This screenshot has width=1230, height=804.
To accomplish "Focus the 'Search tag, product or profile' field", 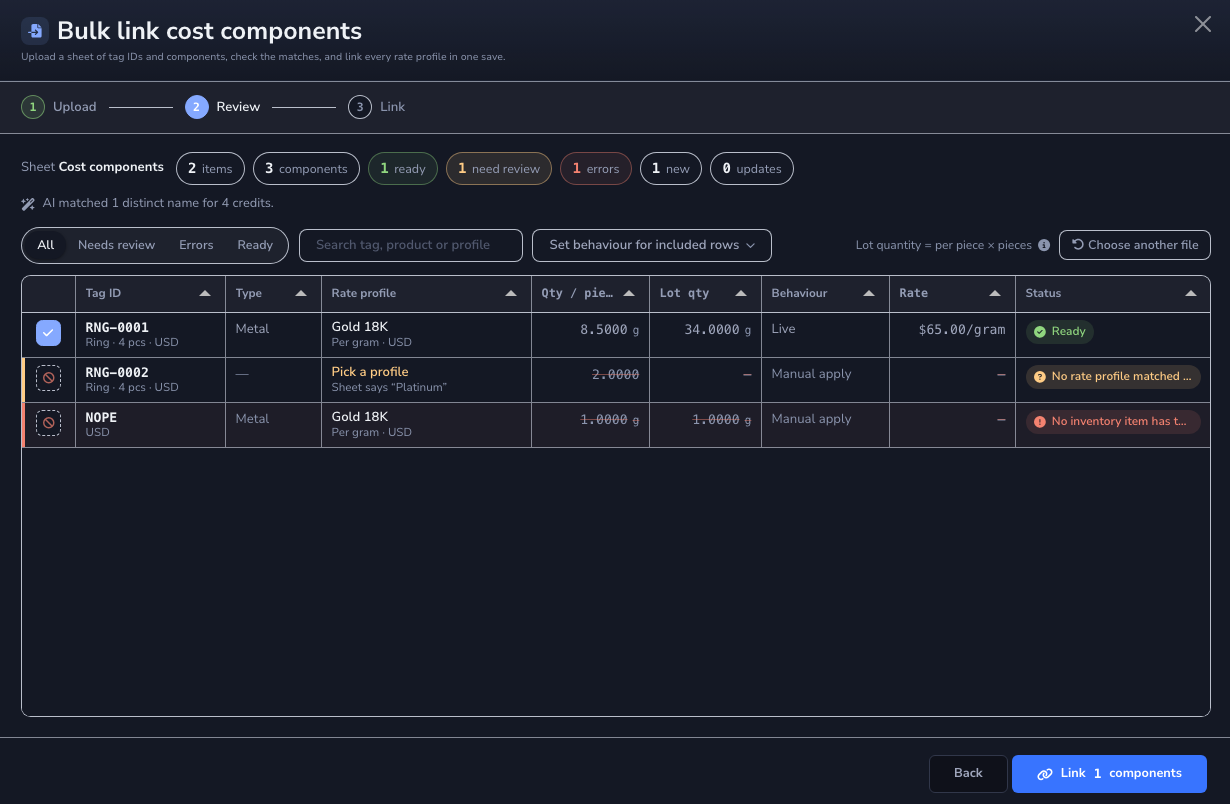I will coord(411,245).
